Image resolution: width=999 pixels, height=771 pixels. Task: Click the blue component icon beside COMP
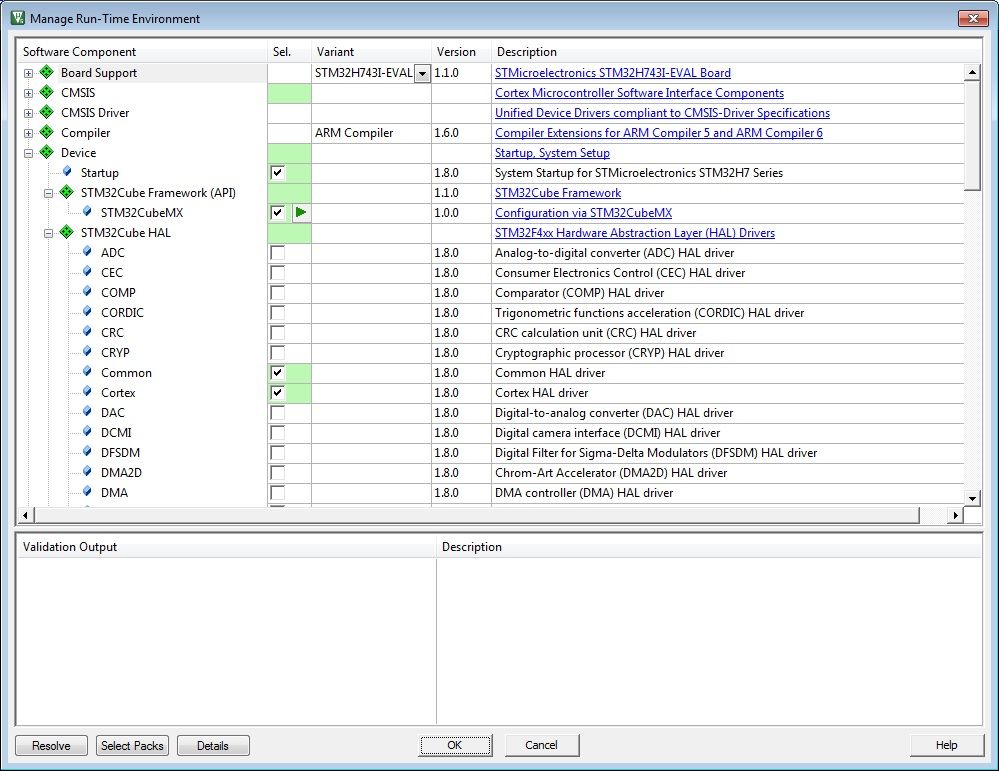[87, 292]
